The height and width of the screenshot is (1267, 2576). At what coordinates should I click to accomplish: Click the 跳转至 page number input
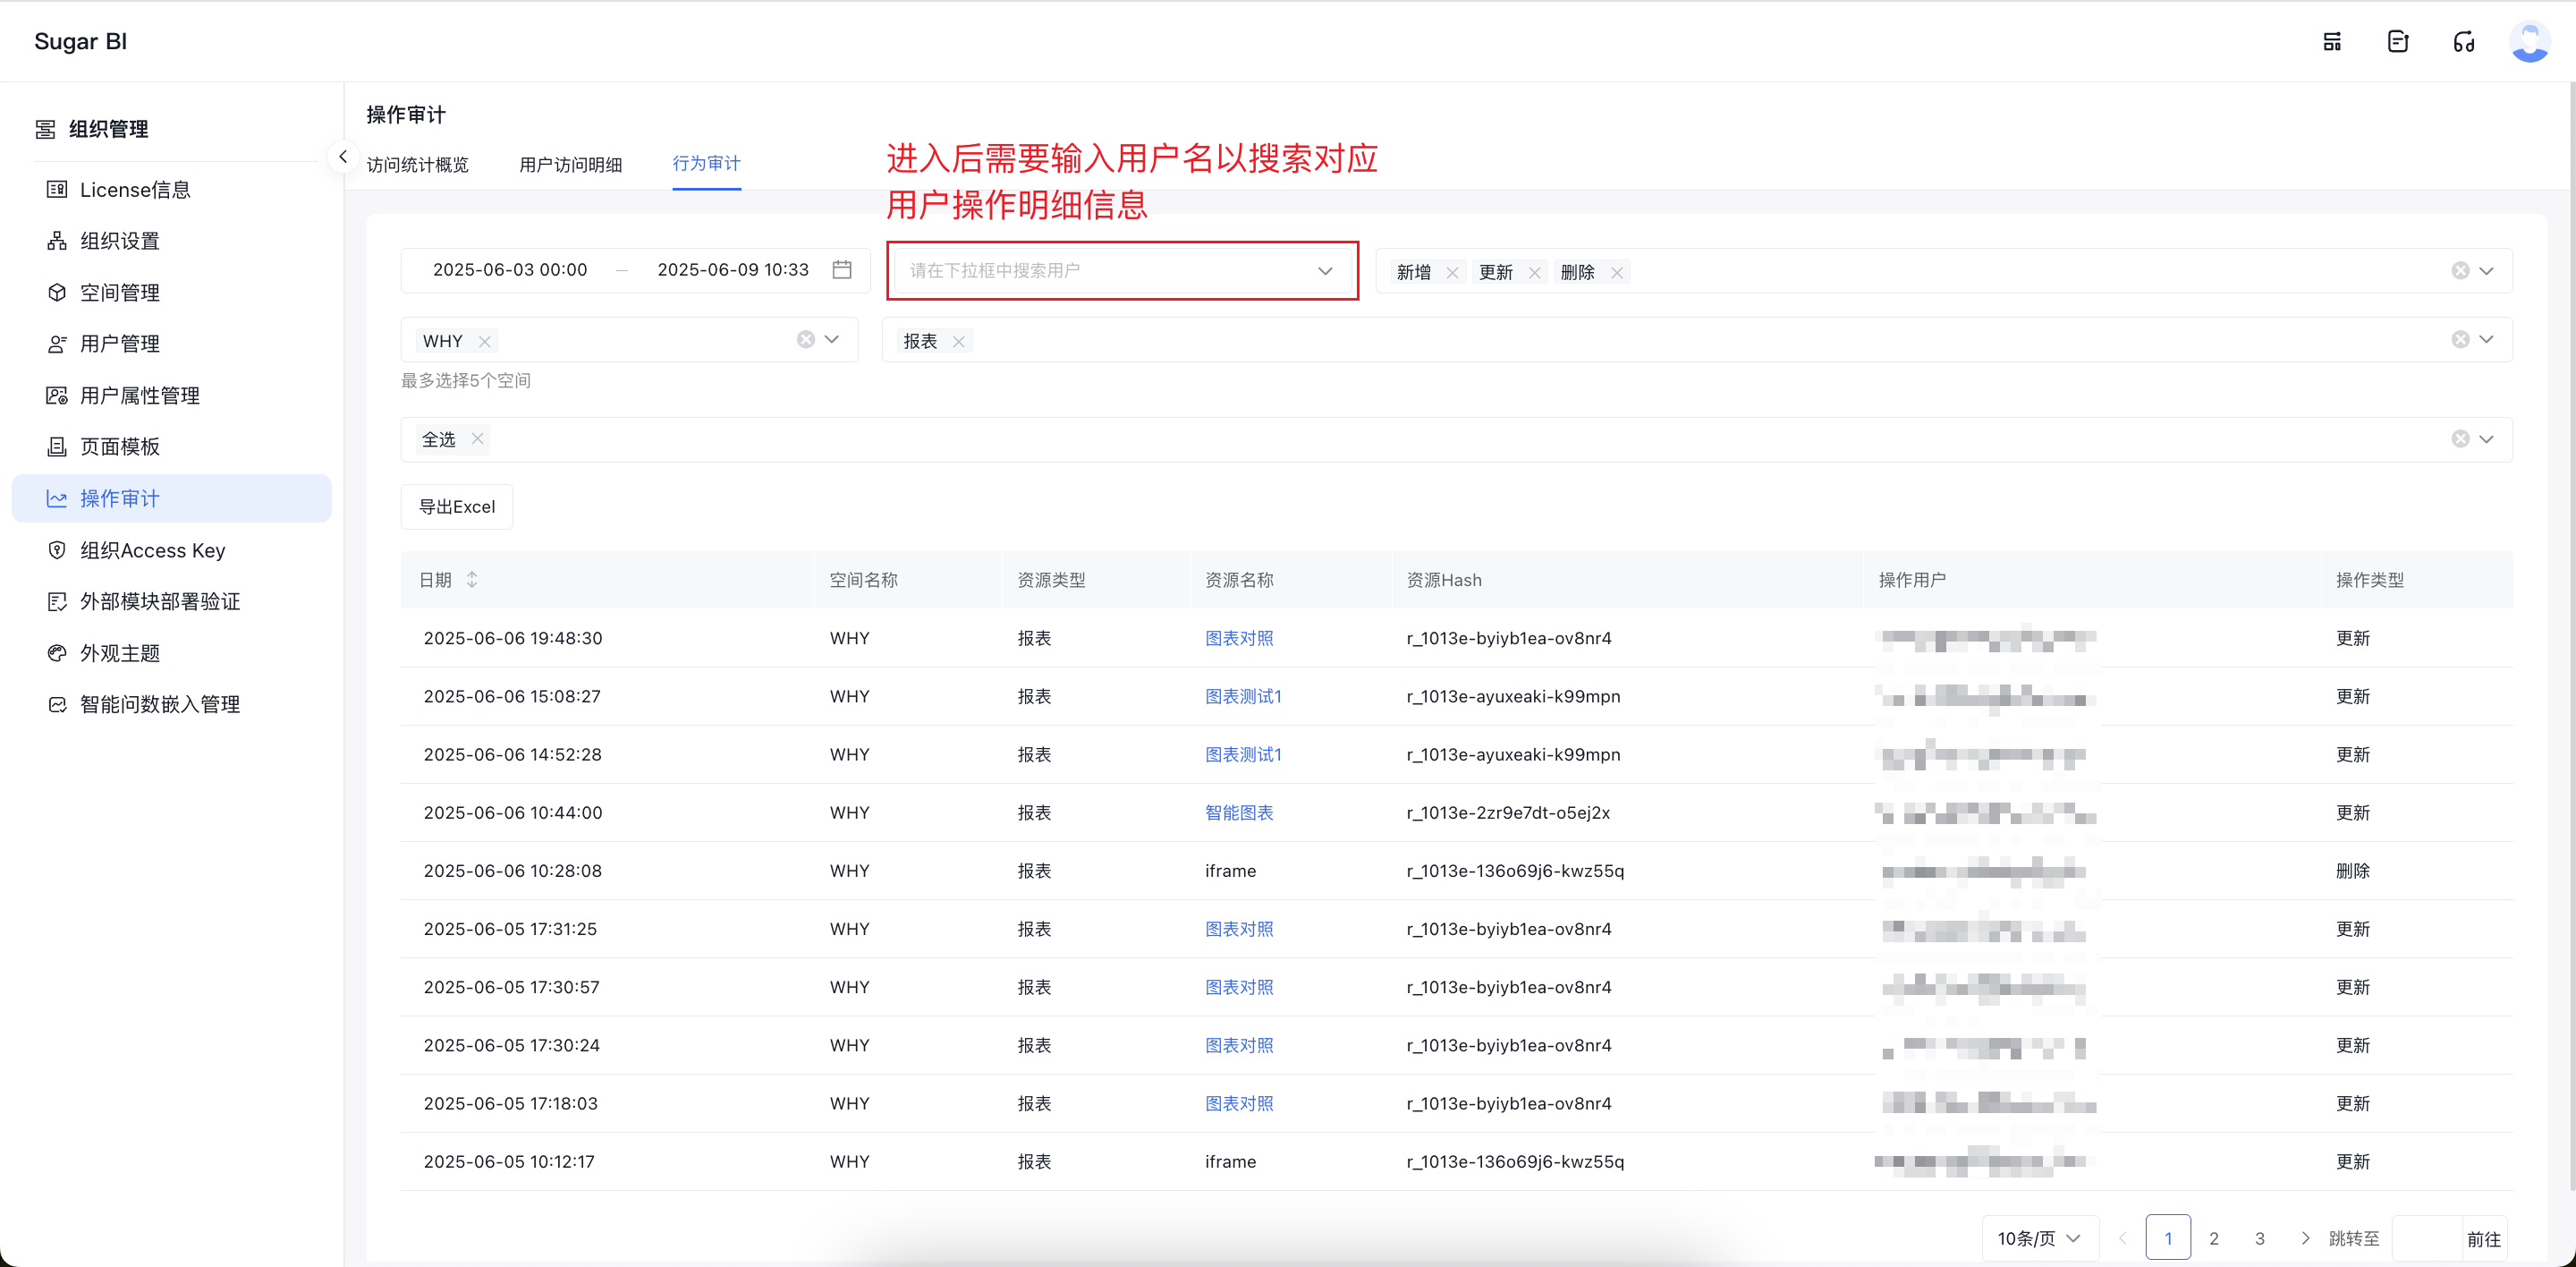coord(2427,1238)
